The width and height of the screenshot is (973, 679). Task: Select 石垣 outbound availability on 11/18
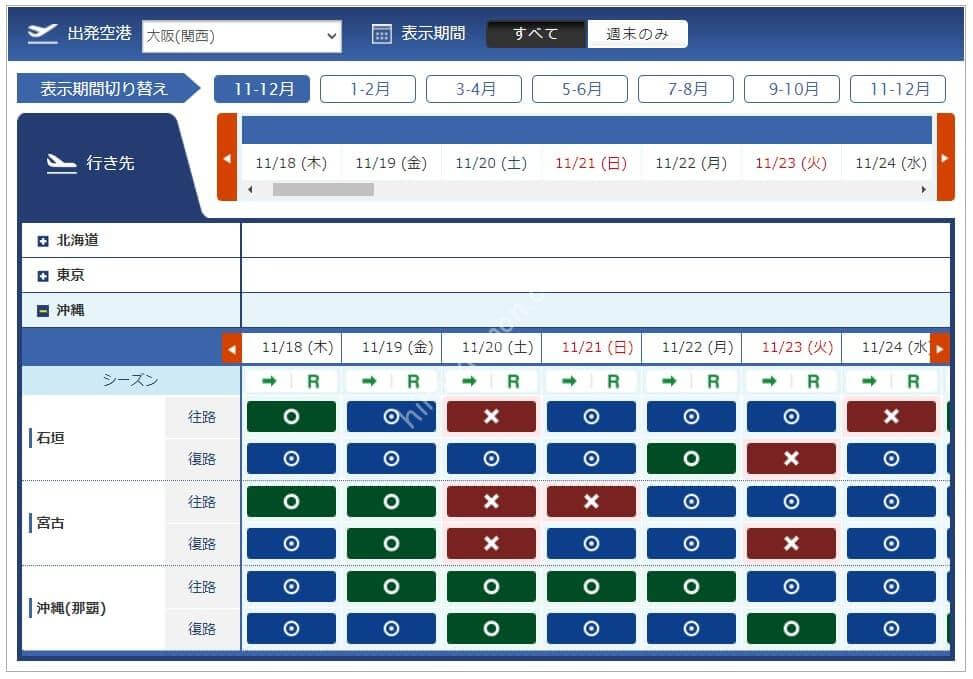[291, 416]
